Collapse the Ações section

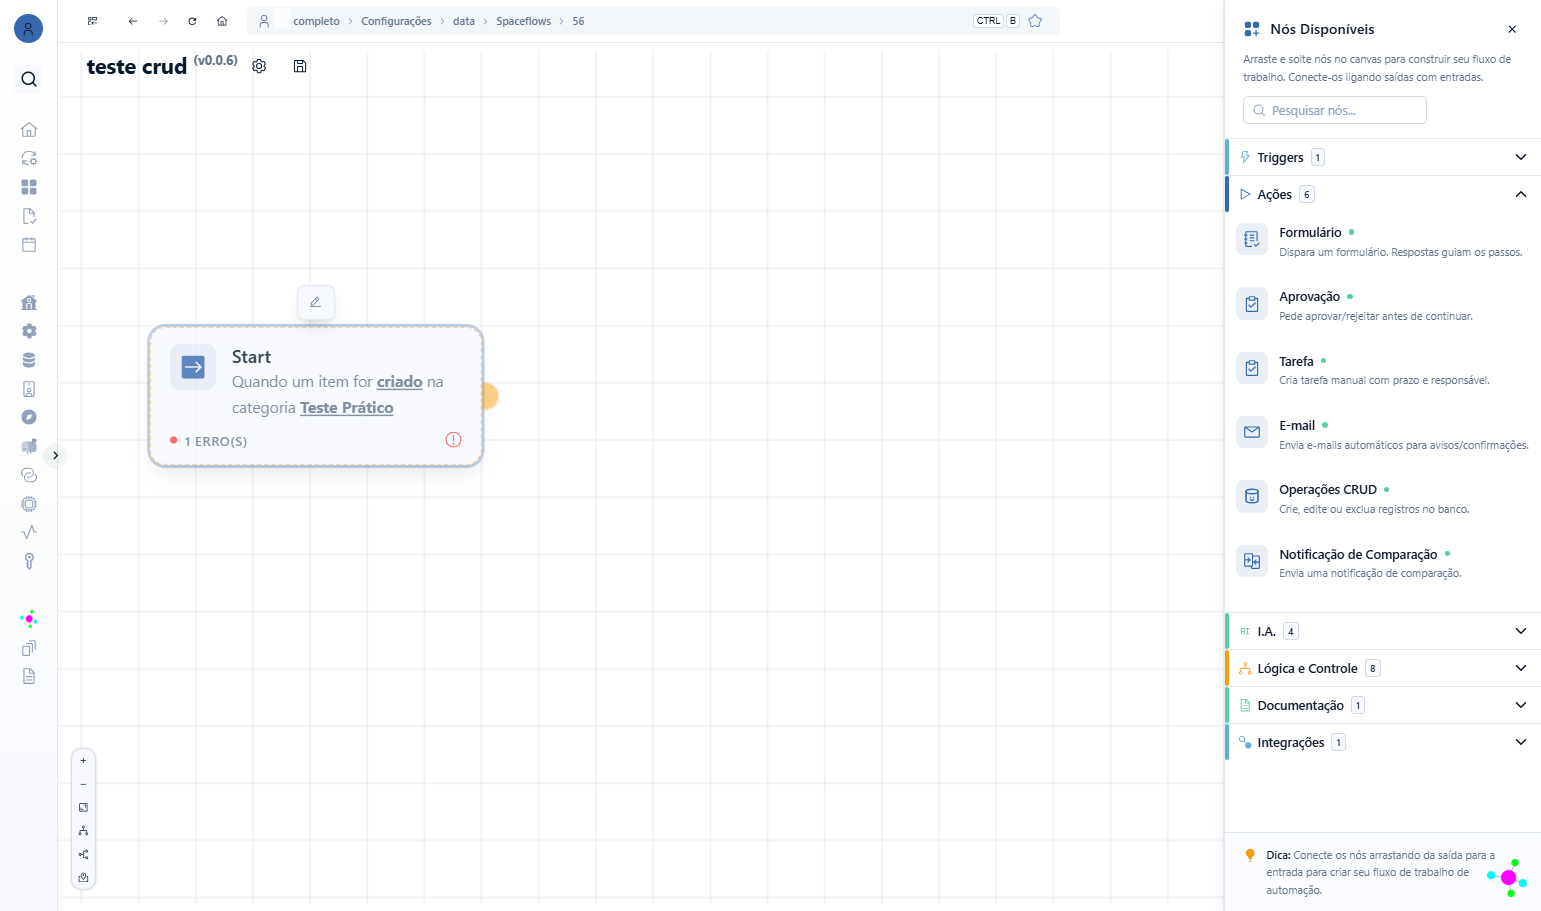[x=1383, y=194]
